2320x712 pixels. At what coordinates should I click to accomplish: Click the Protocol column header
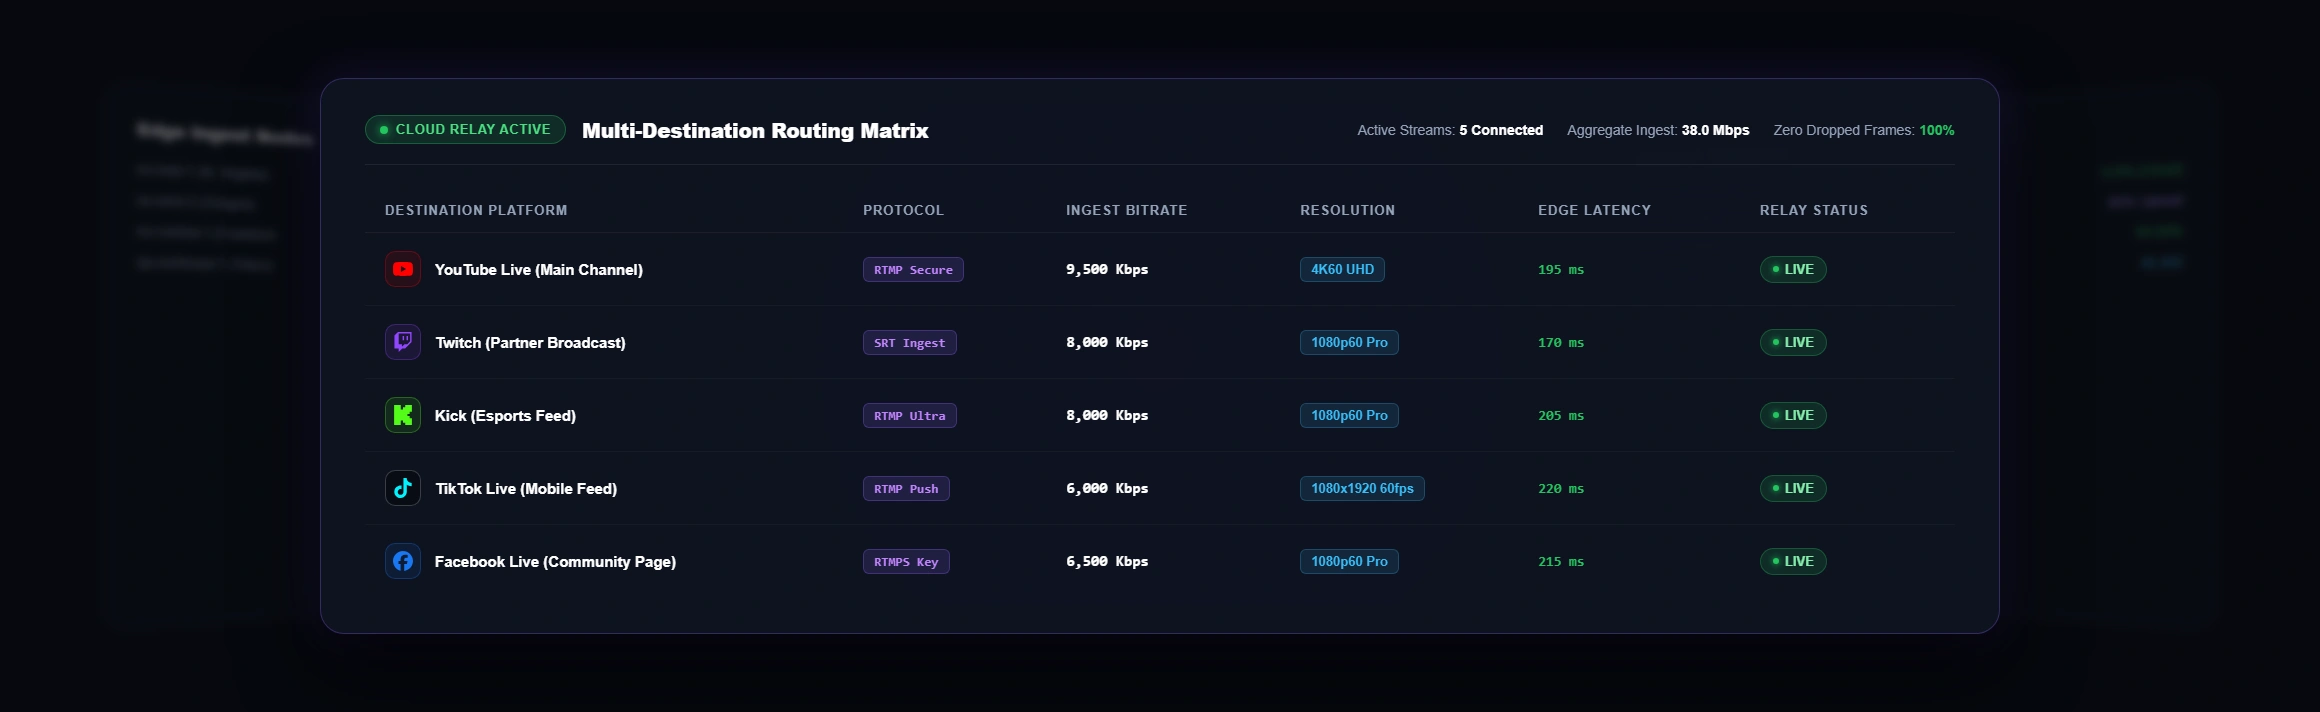pos(903,210)
